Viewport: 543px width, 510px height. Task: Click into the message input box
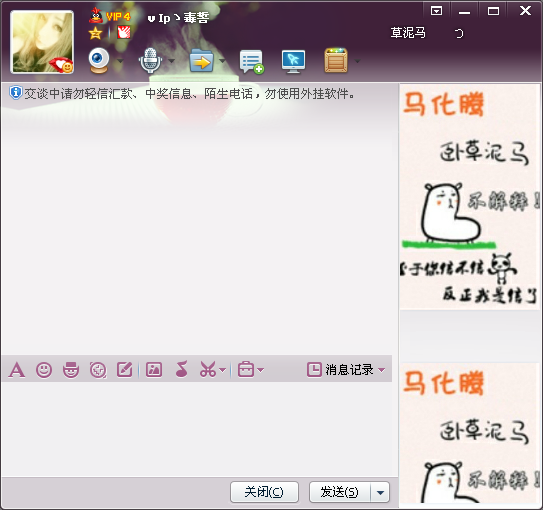[x=197, y=429]
